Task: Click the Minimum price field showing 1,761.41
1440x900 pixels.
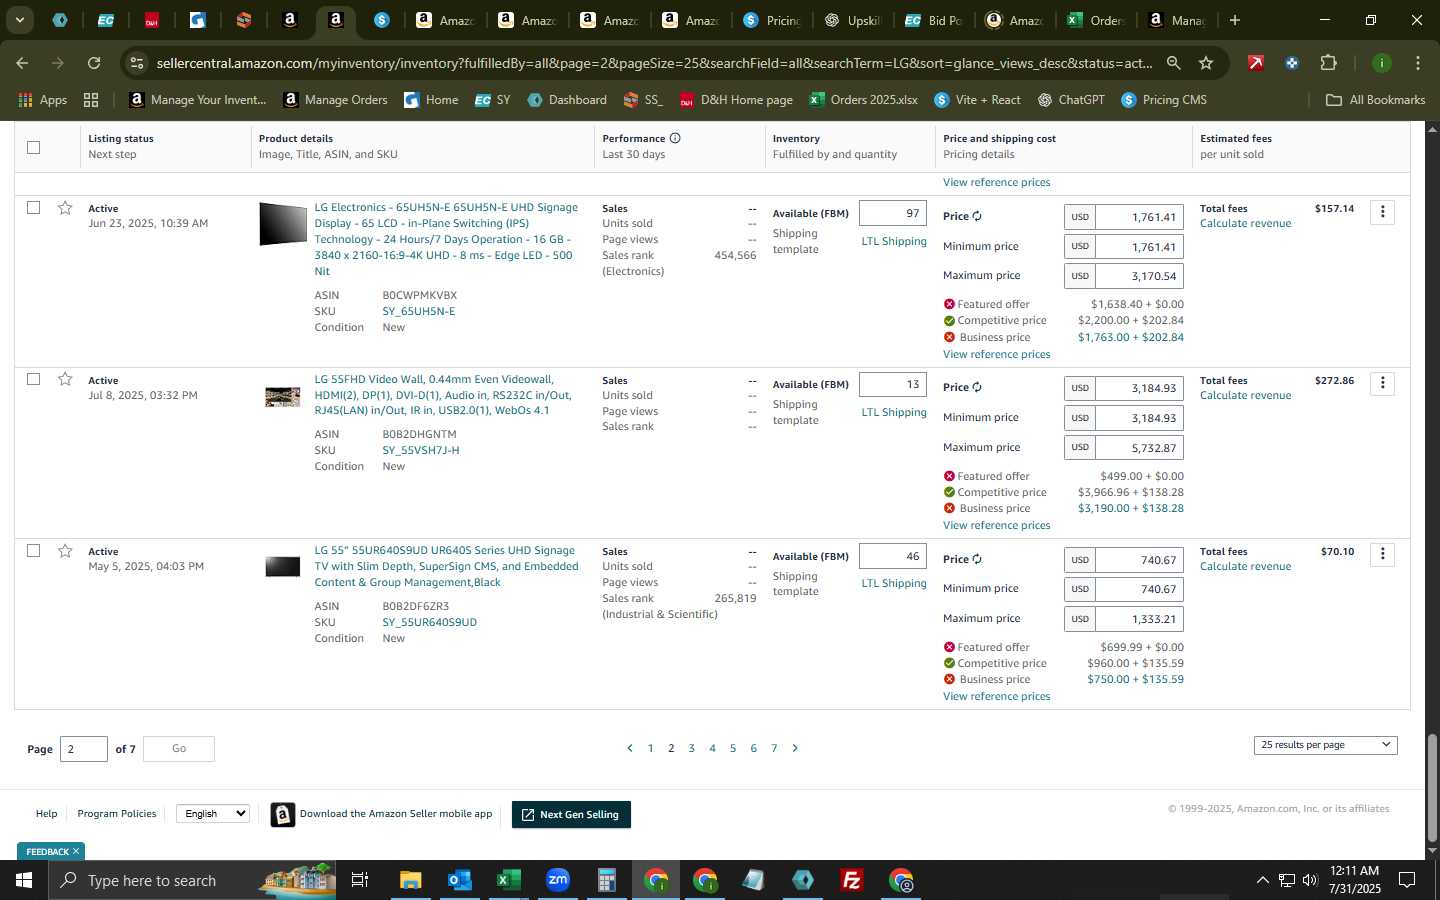Action: (x=1139, y=246)
